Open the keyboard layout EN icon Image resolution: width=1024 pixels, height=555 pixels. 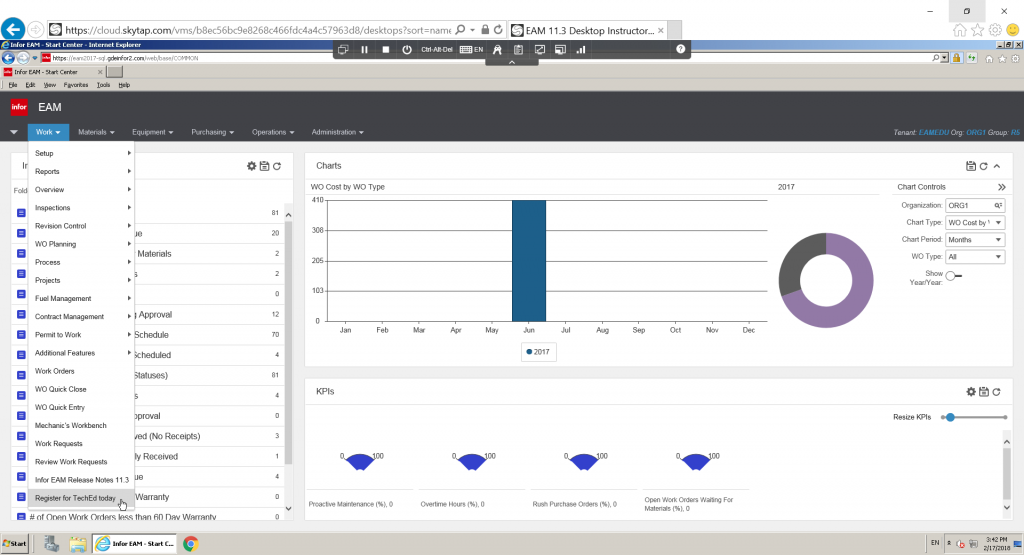pos(472,50)
